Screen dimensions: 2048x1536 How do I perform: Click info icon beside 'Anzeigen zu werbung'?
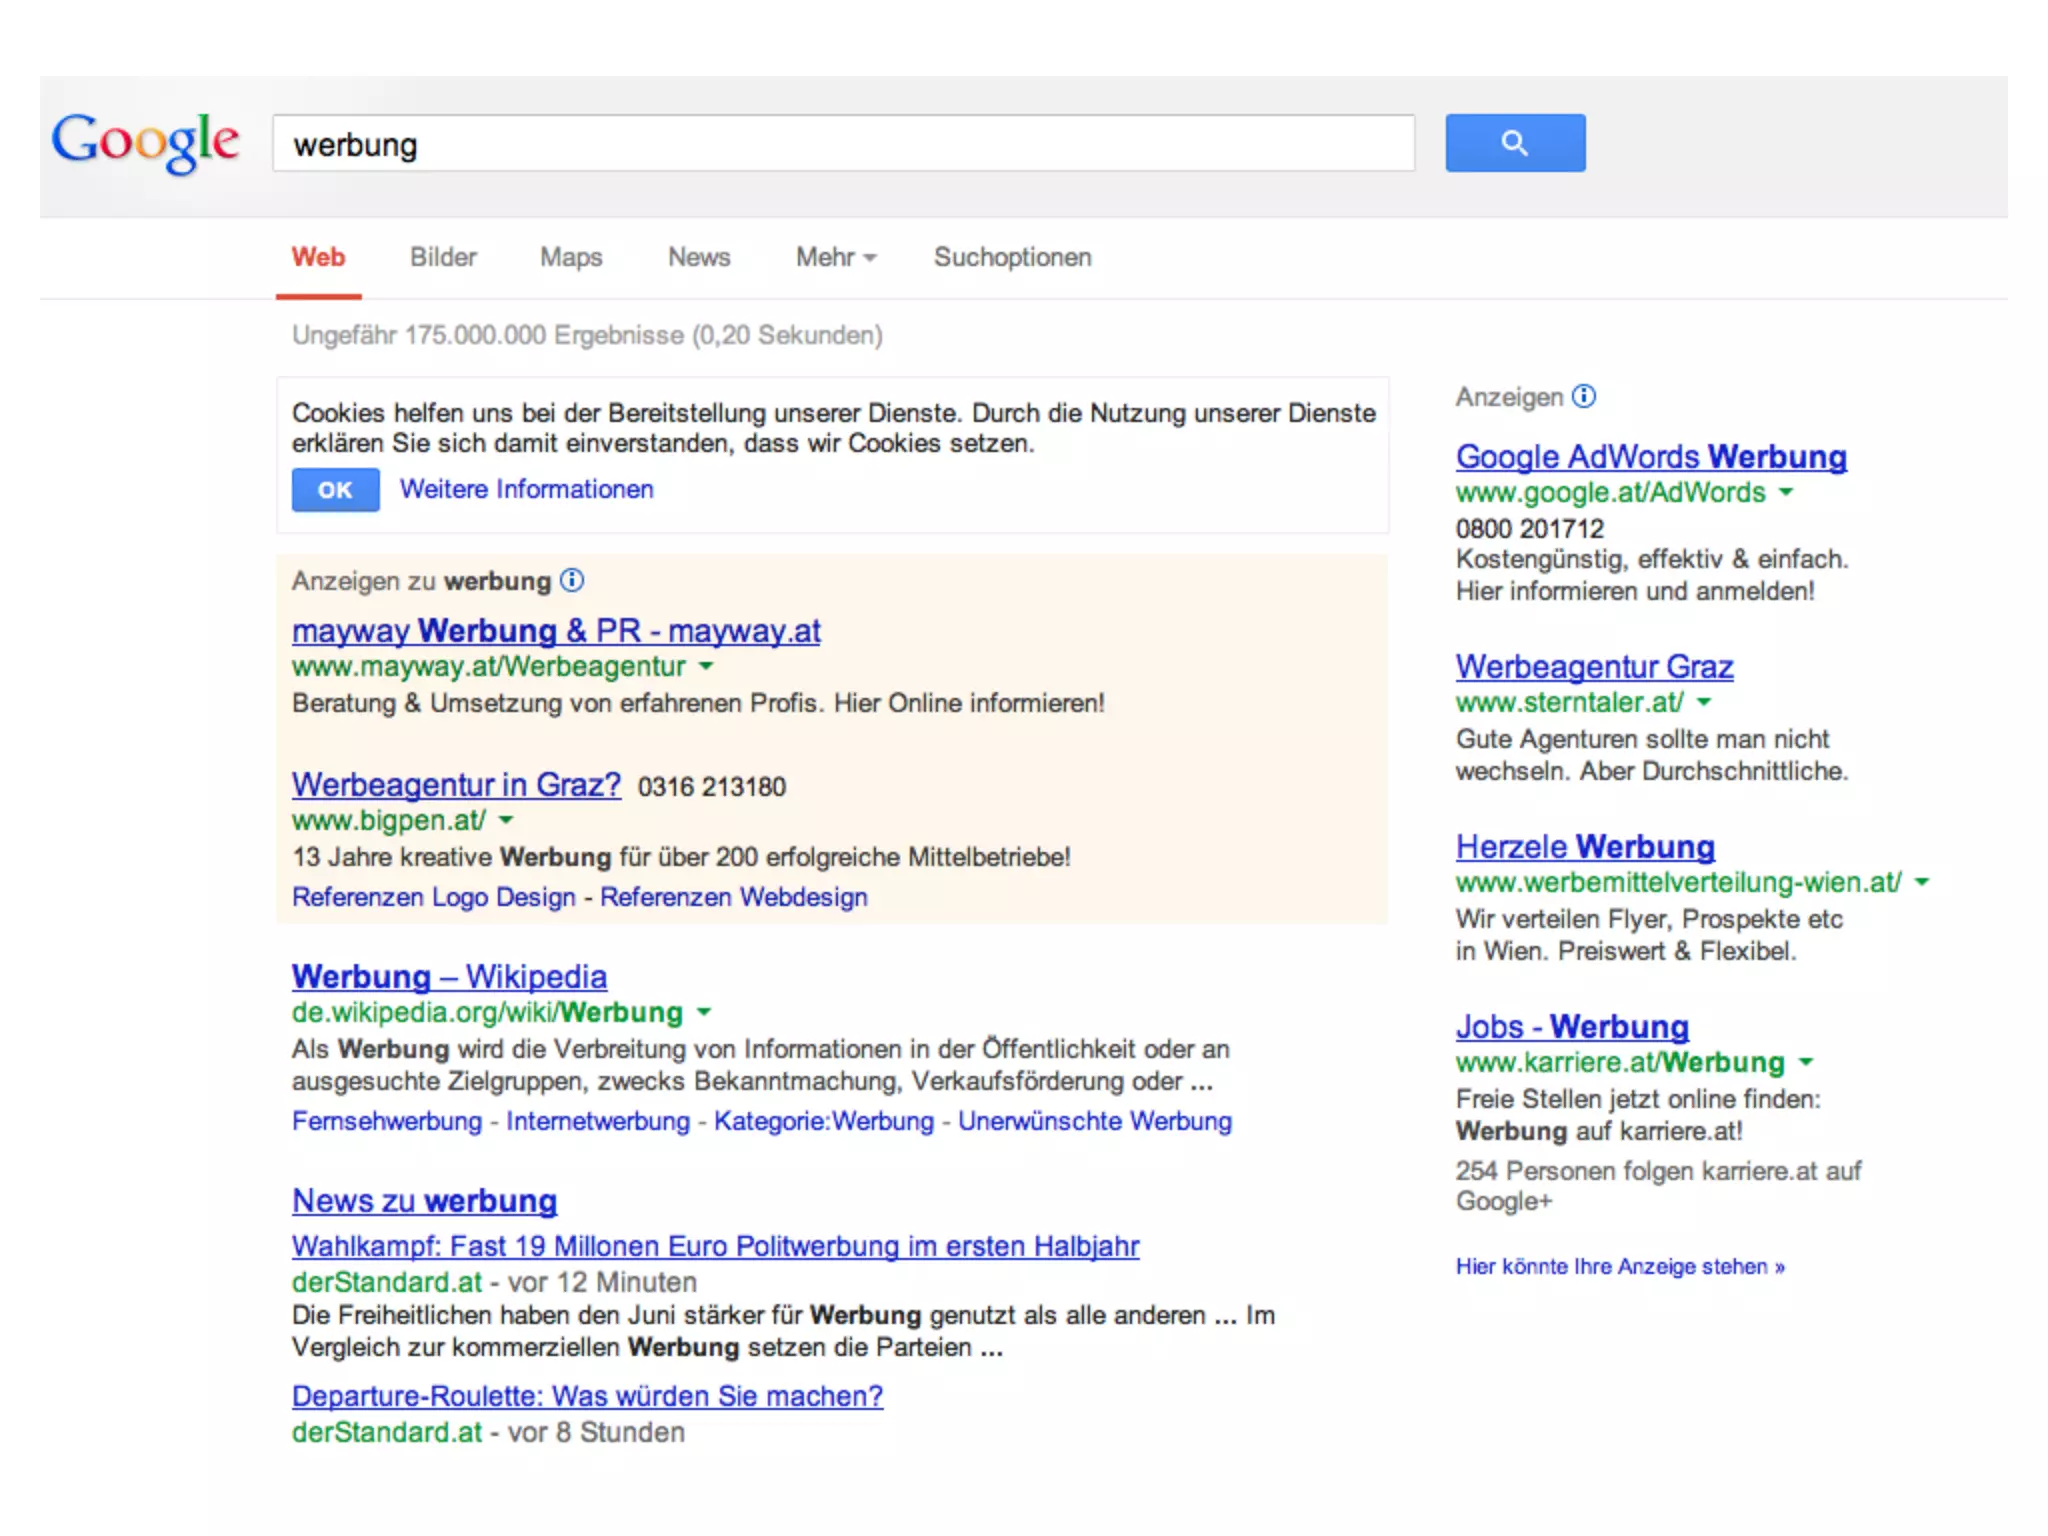(572, 580)
